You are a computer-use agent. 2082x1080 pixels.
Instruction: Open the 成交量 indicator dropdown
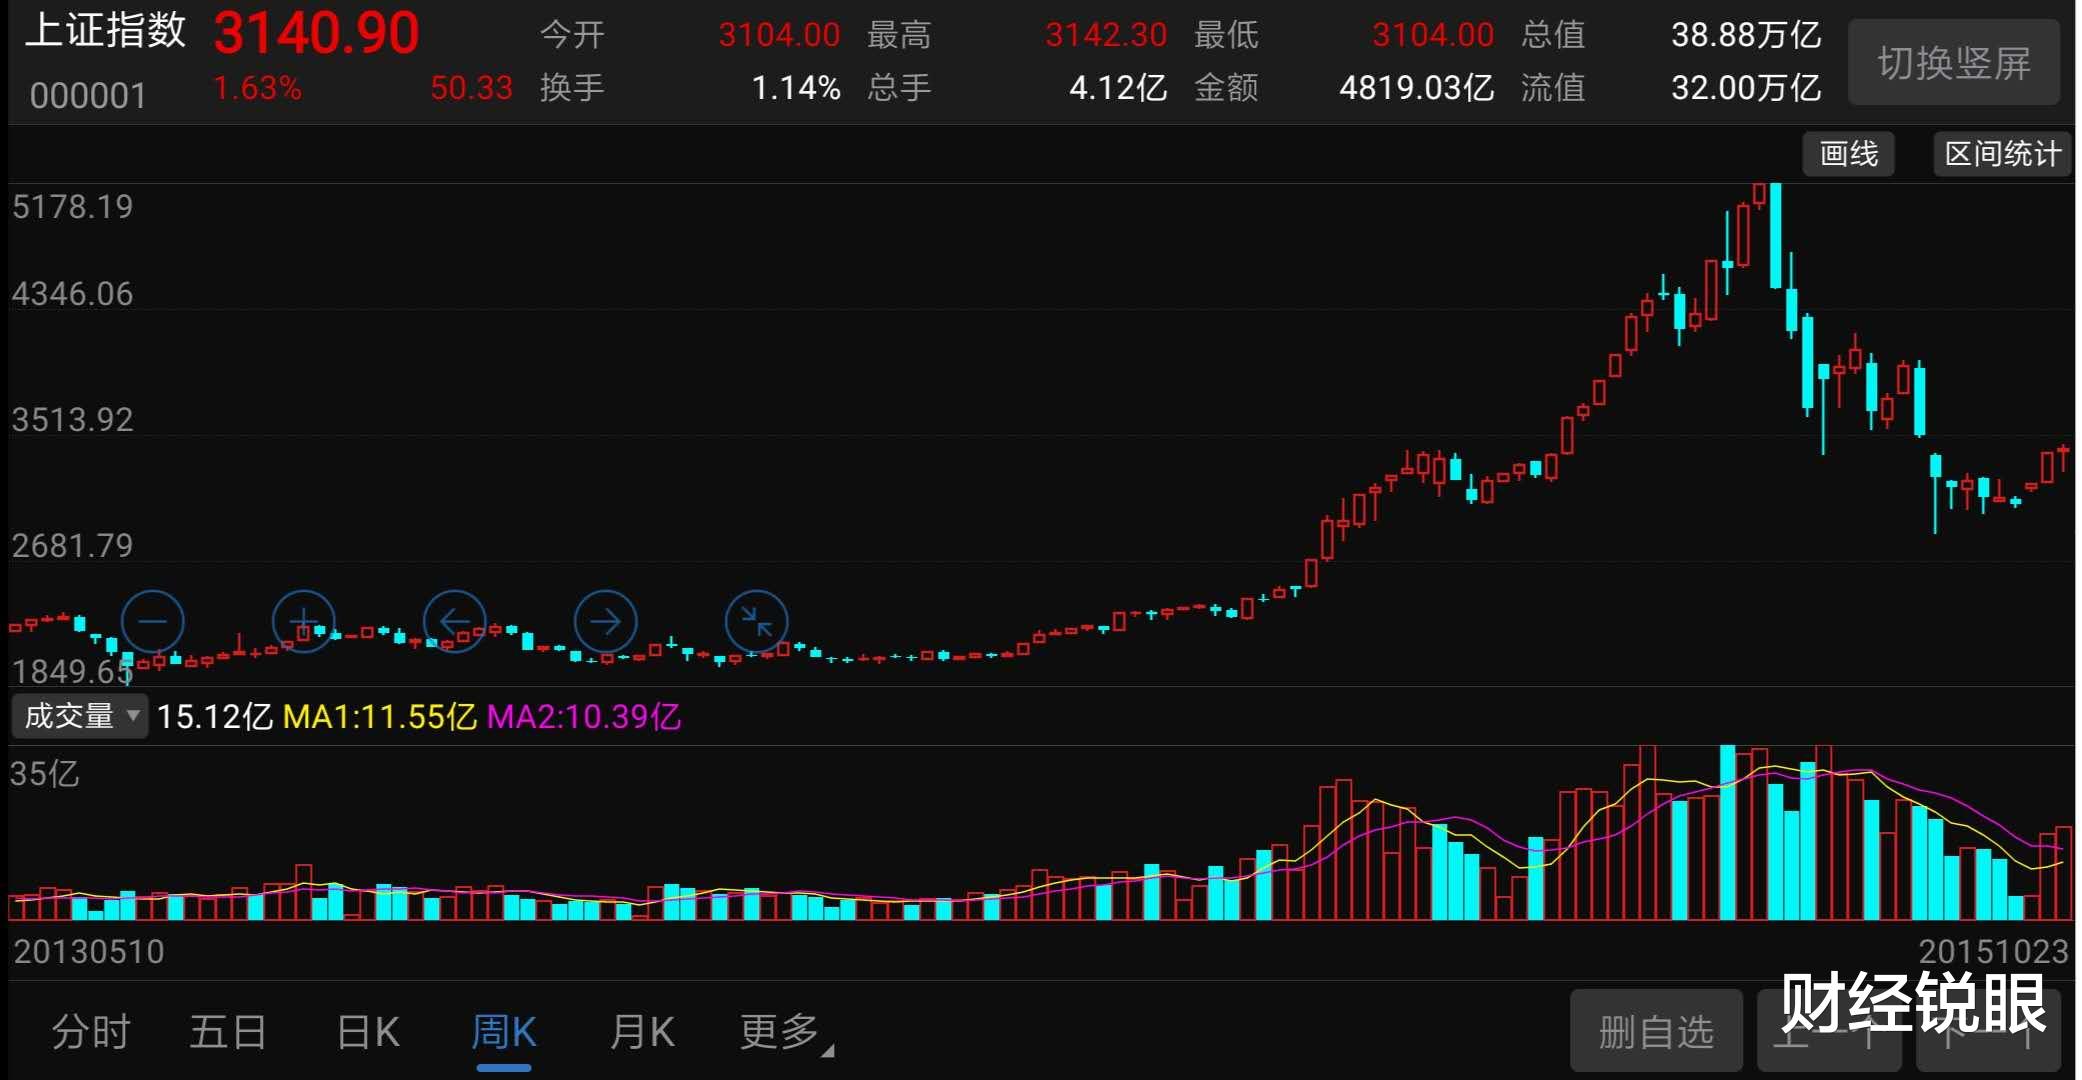click(80, 716)
